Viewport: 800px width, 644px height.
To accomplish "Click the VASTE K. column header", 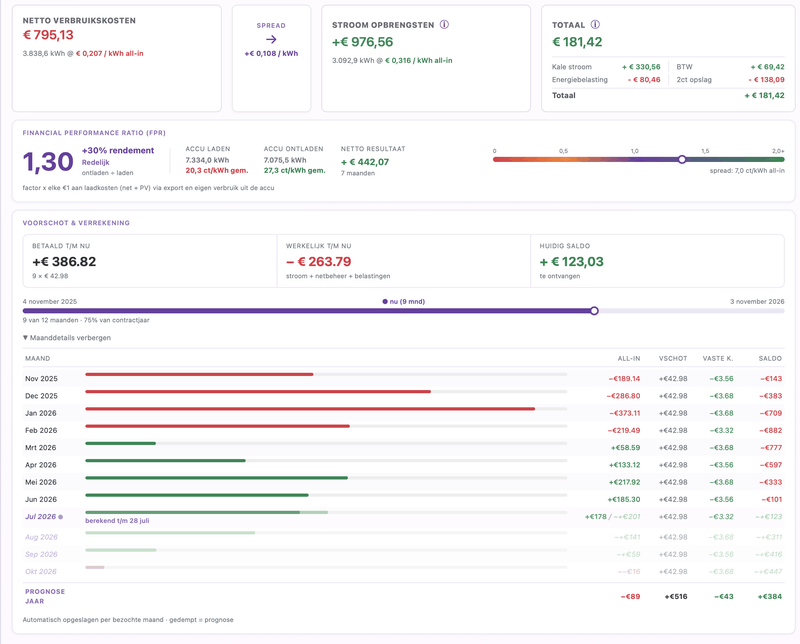I will point(718,359).
